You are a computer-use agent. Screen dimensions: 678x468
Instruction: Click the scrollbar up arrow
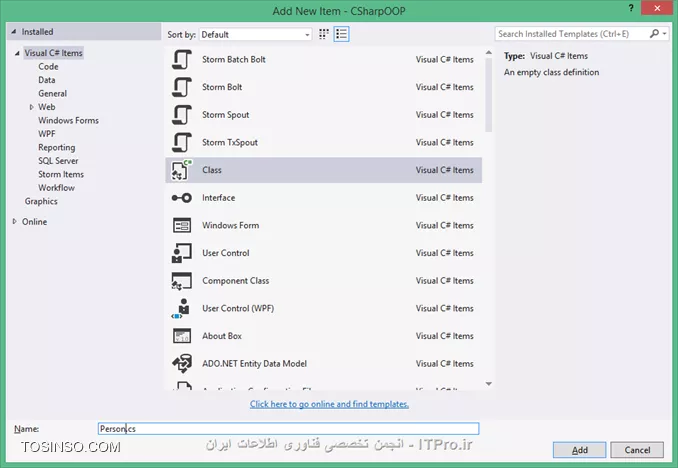point(489,53)
